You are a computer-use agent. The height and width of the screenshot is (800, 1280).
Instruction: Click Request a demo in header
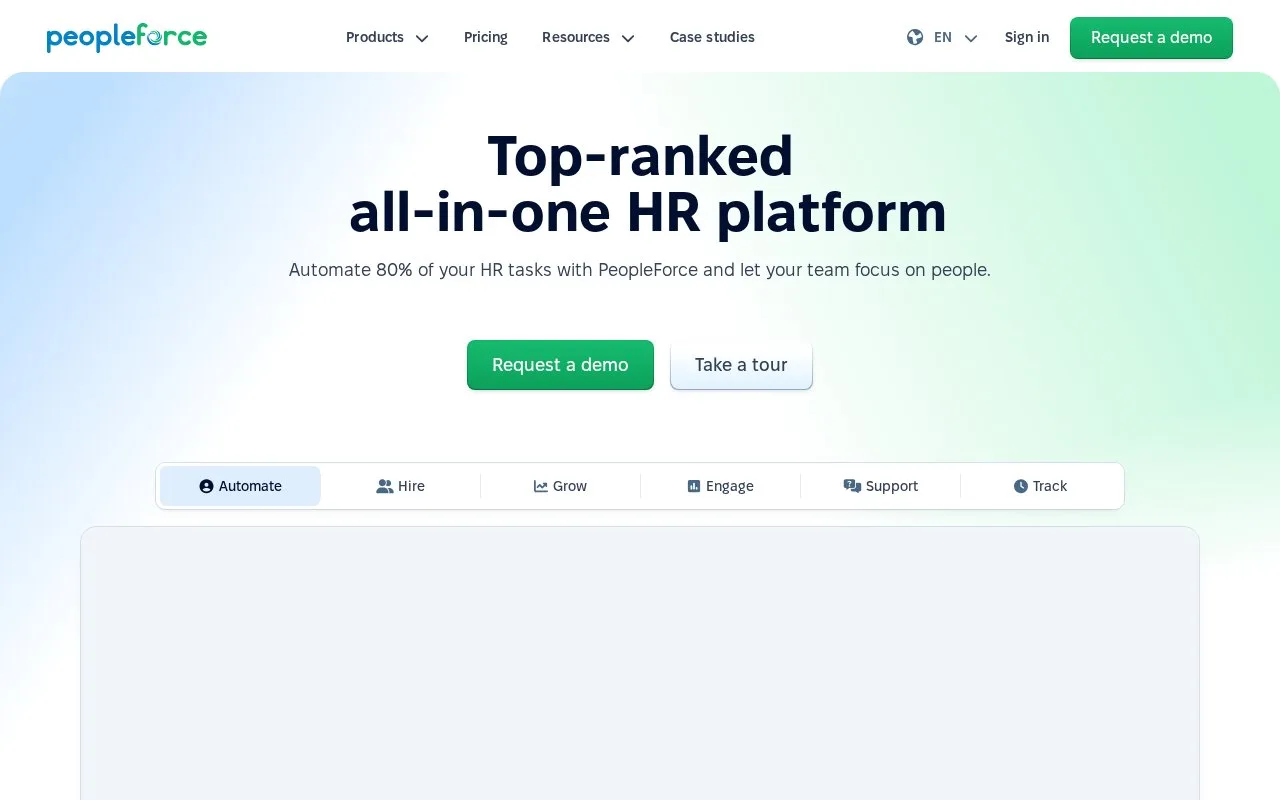(x=1151, y=38)
